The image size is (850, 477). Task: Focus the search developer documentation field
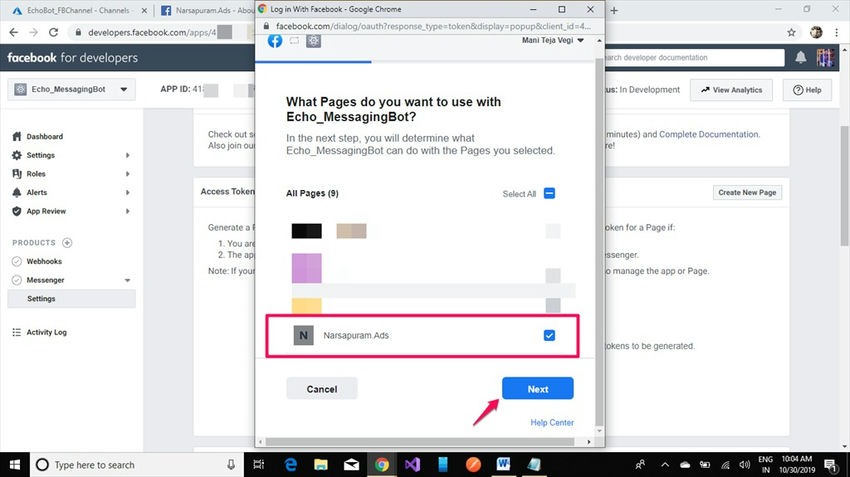(x=694, y=57)
